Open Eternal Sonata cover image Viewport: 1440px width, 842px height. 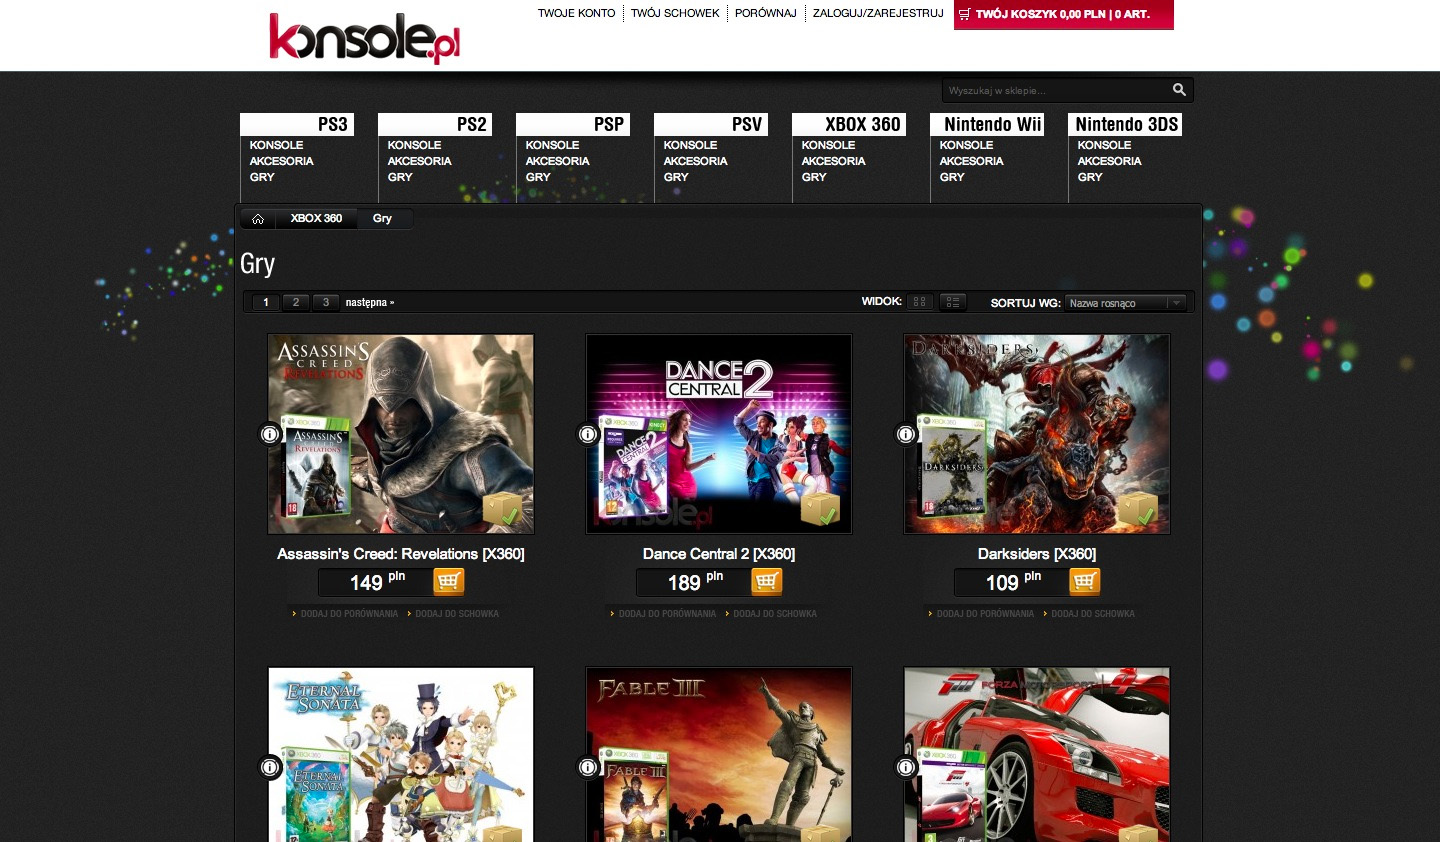click(401, 755)
